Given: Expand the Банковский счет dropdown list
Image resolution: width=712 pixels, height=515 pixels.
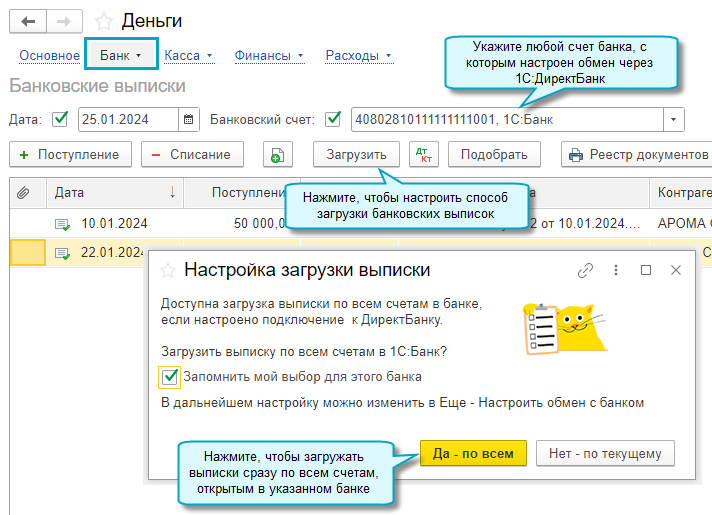Looking at the screenshot, I should click(674, 119).
